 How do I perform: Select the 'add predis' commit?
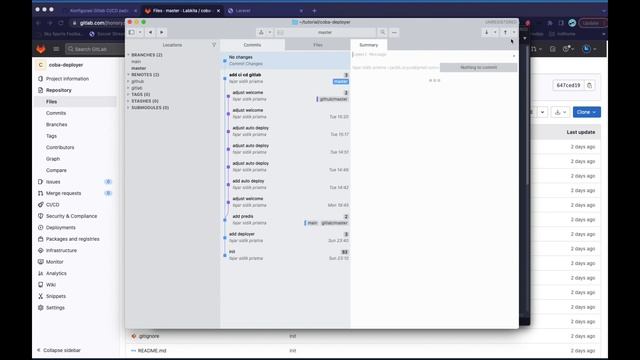point(285,220)
